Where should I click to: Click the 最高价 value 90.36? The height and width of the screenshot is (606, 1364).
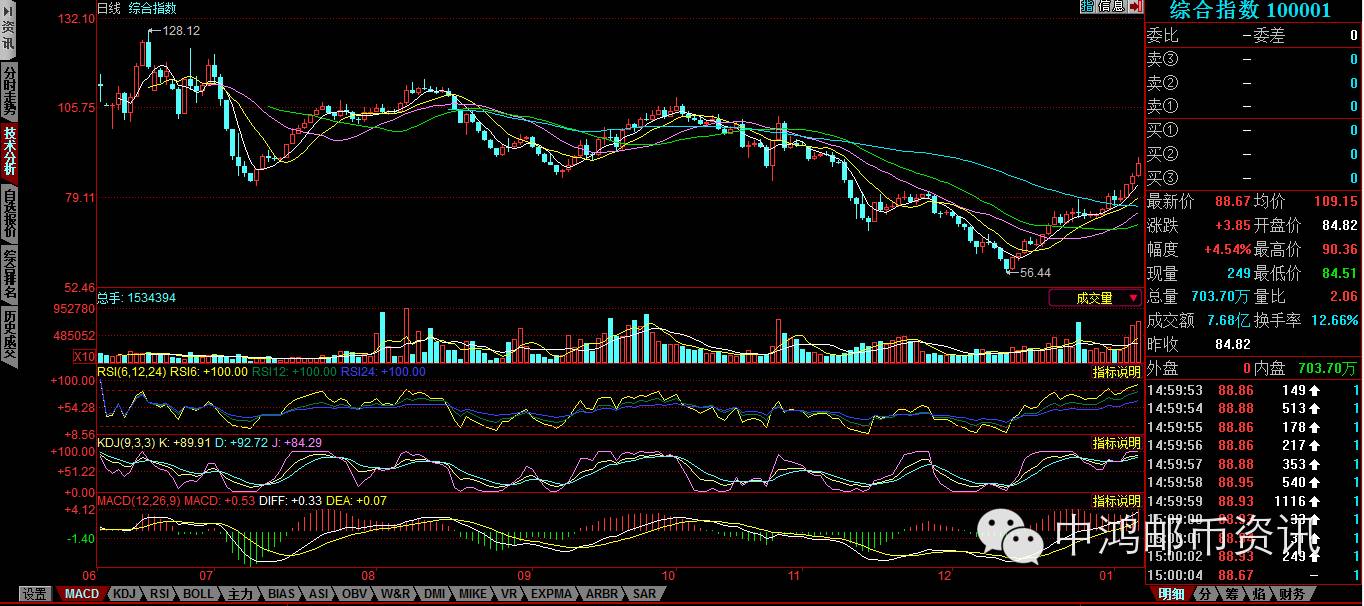(1339, 249)
